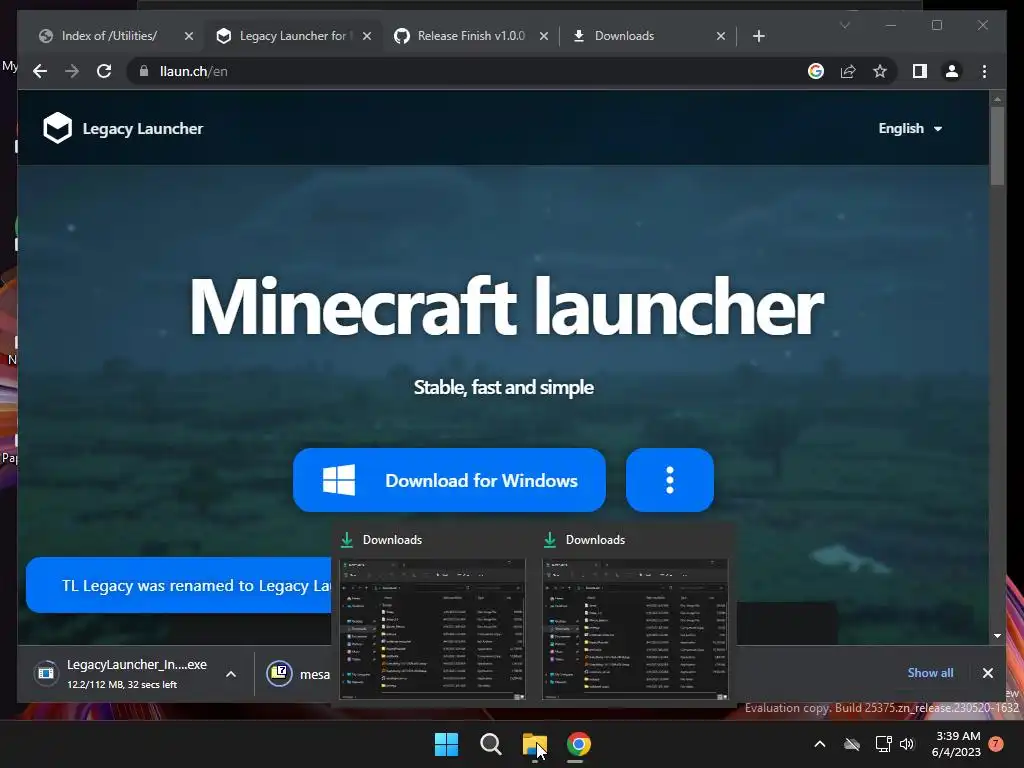Click Download for Windows button
Image resolution: width=1024 pixels, height=768 pixels.
(449, 480)
